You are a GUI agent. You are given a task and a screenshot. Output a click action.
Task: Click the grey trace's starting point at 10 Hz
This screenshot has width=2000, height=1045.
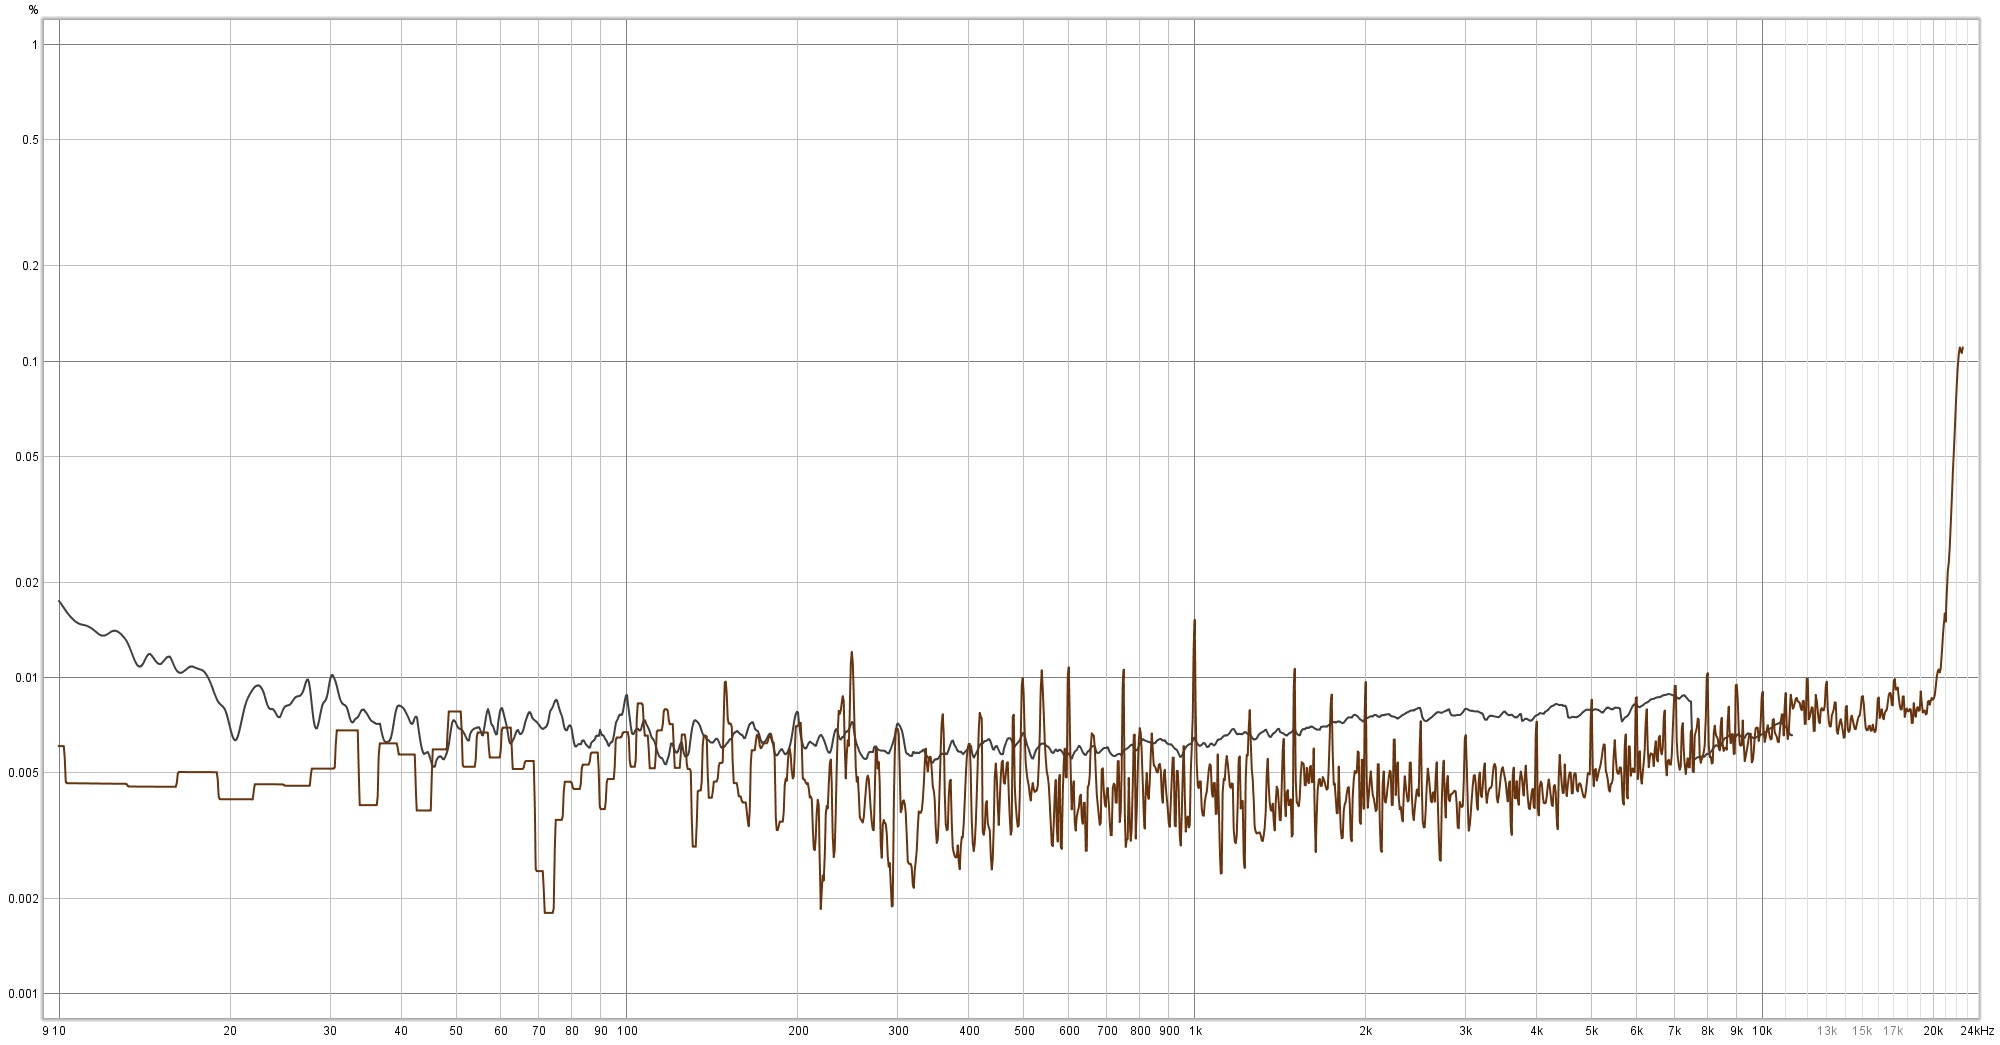tap(59, 601)
